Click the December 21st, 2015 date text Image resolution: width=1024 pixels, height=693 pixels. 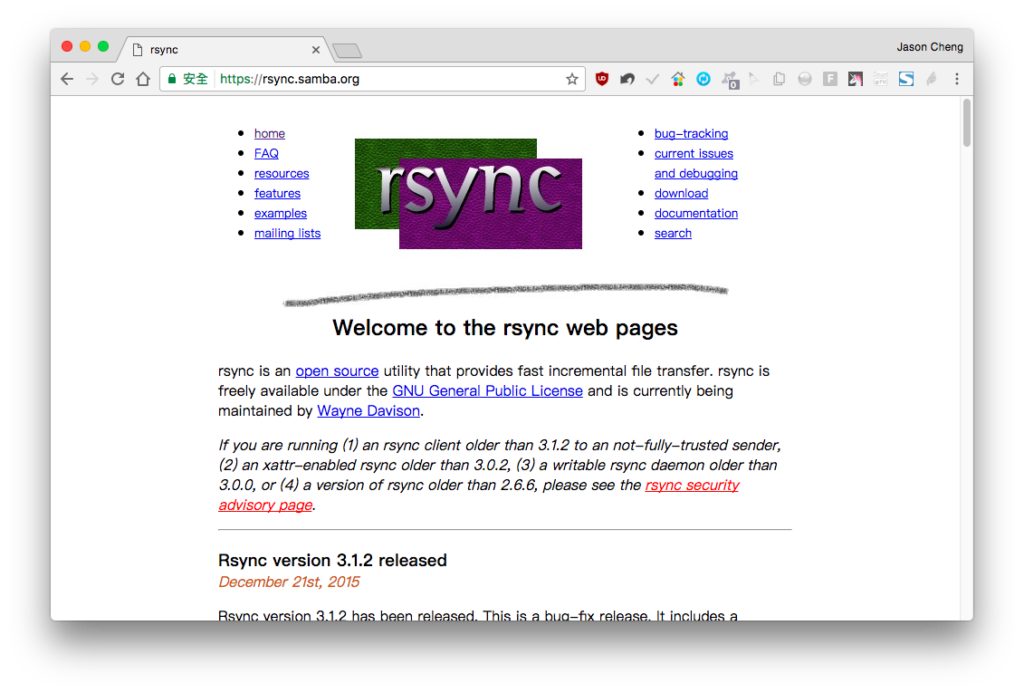[289, 582]
